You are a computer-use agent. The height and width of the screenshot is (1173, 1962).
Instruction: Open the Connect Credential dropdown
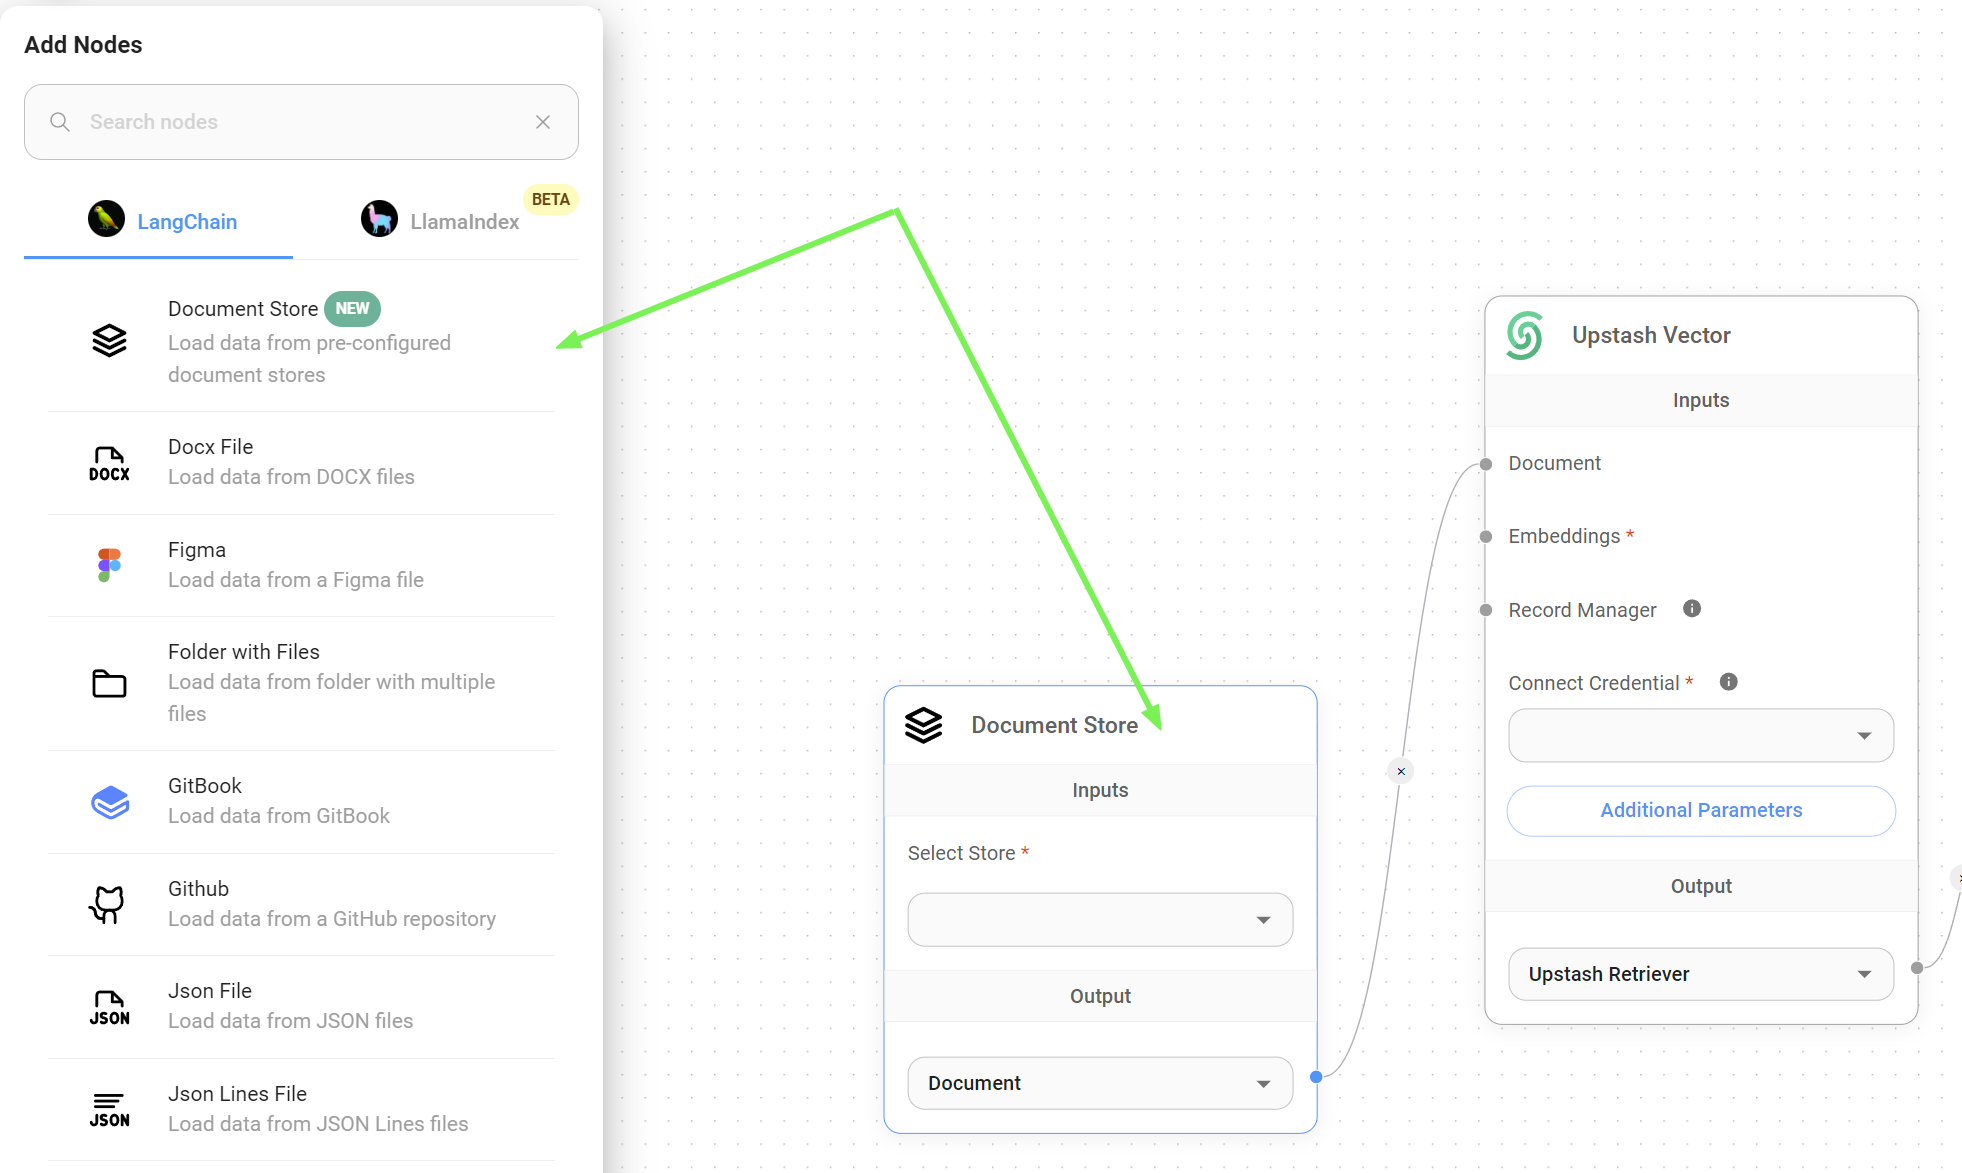tap(1700, 736)
